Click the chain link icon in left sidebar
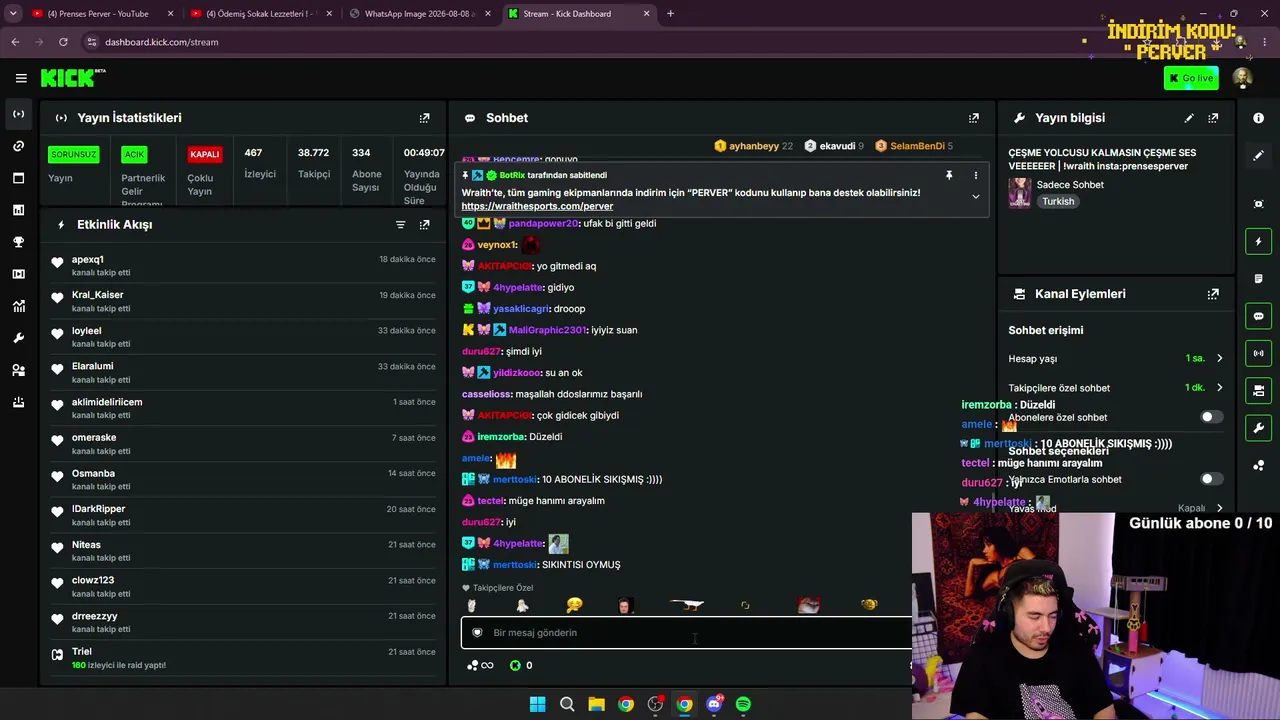Image resolution: width=1280 pixels, height=720 pixels. tap(19, 146)
